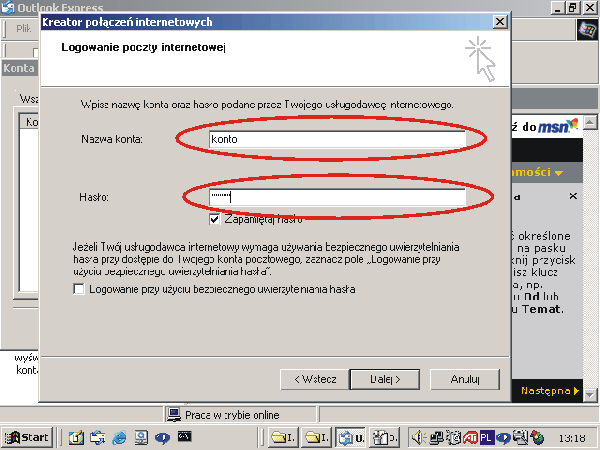Open the command prompt quick launch icon

point(184,437)
